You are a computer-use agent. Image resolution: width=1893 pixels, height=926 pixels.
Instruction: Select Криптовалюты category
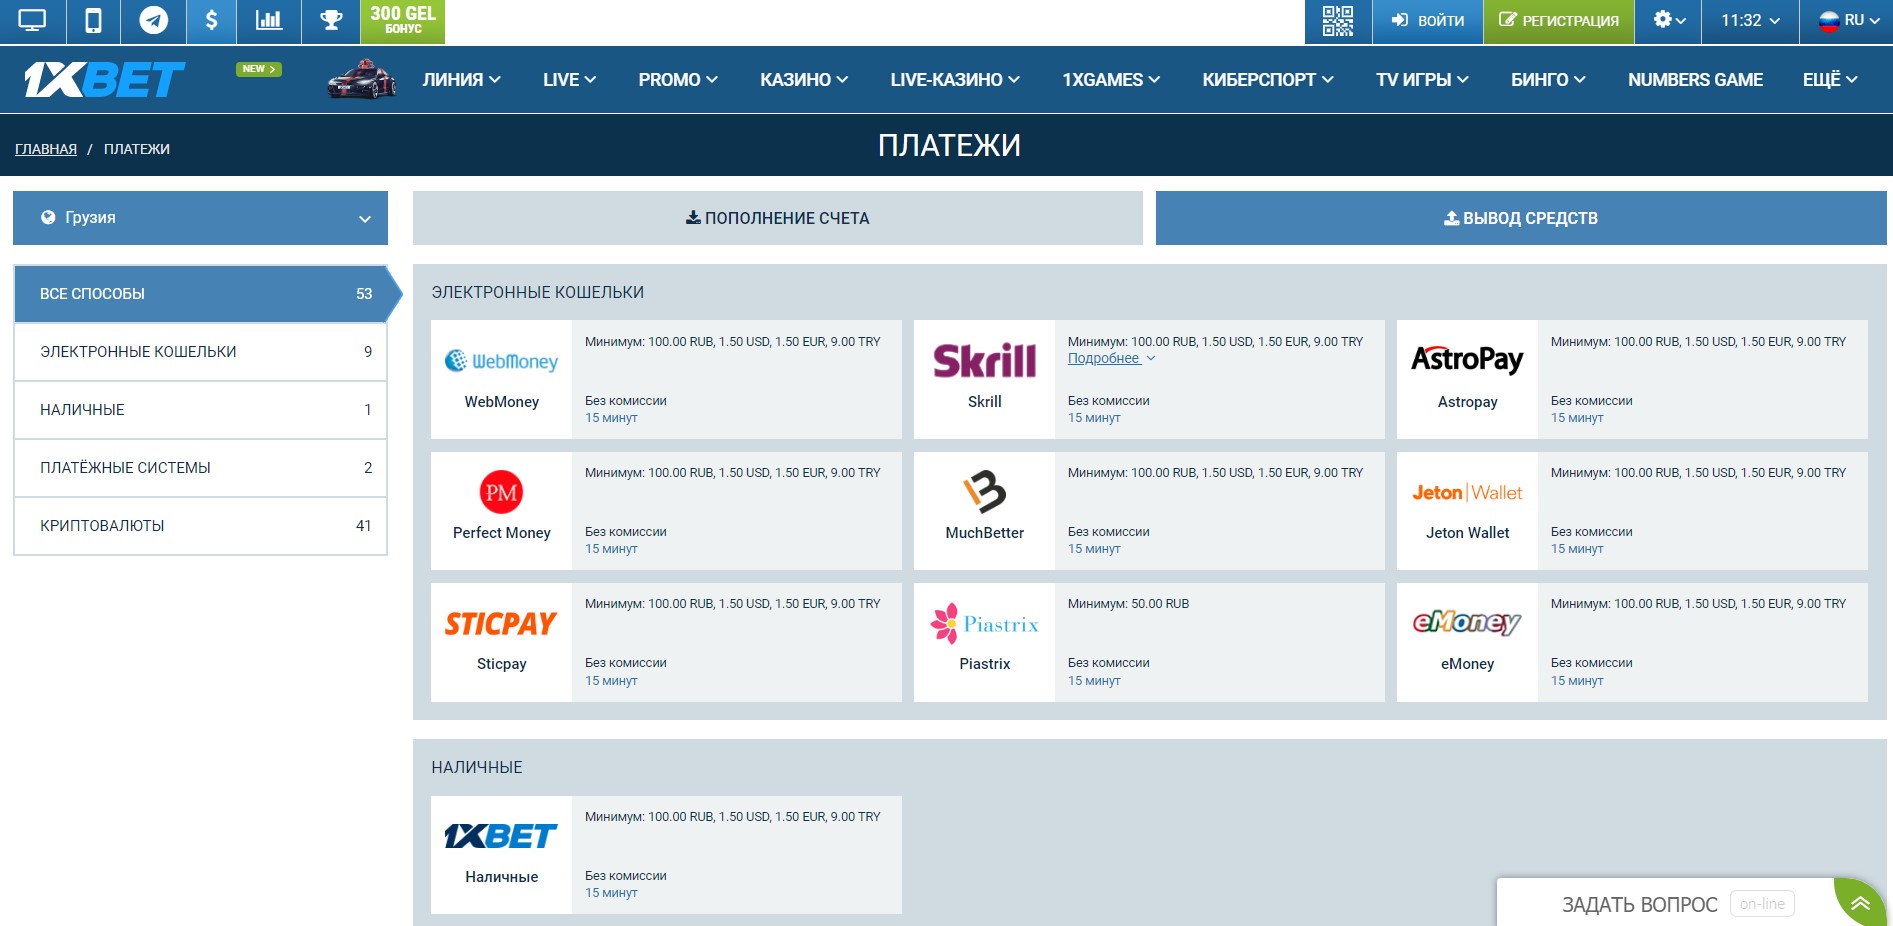tap(200, 526)
